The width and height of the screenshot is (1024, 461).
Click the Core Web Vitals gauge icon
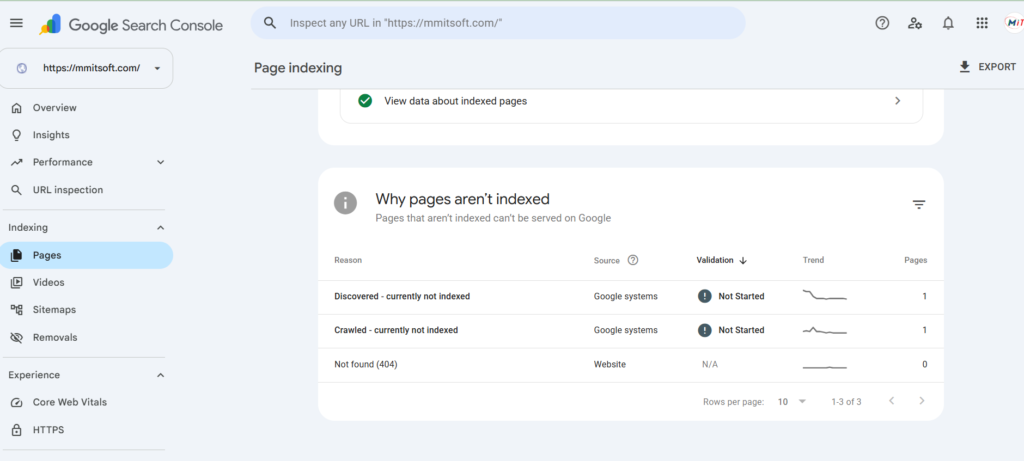click(x=17, y=402)
